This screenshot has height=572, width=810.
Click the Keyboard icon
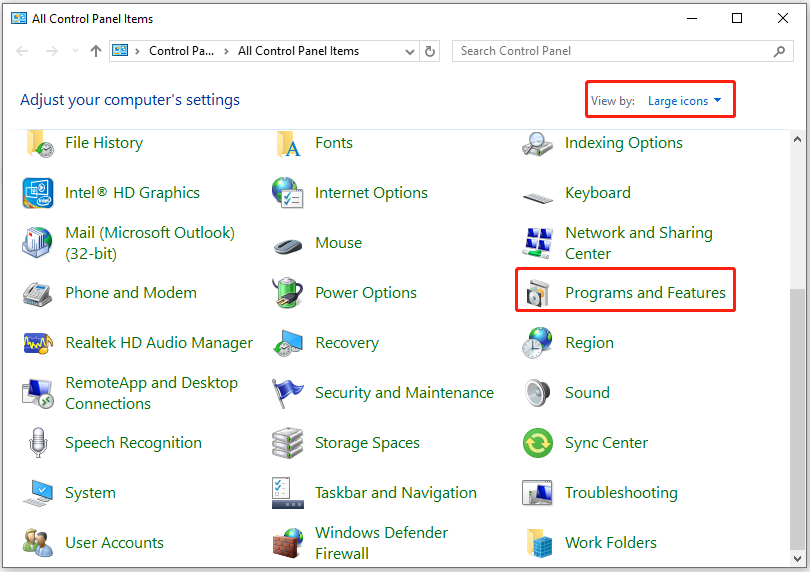(x=537, y=197)
